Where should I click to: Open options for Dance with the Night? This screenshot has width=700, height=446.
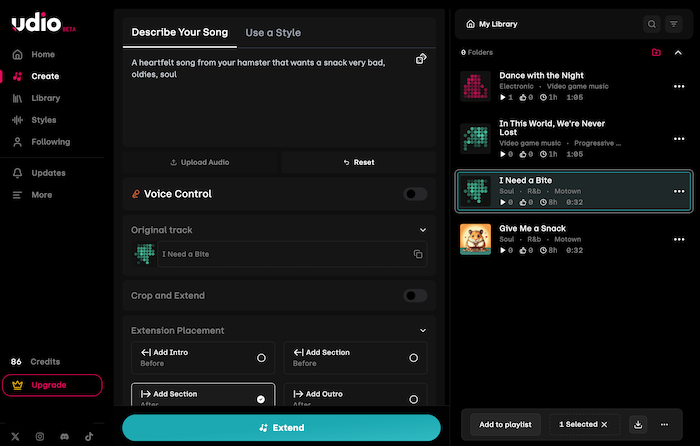[x=679, y=86]
